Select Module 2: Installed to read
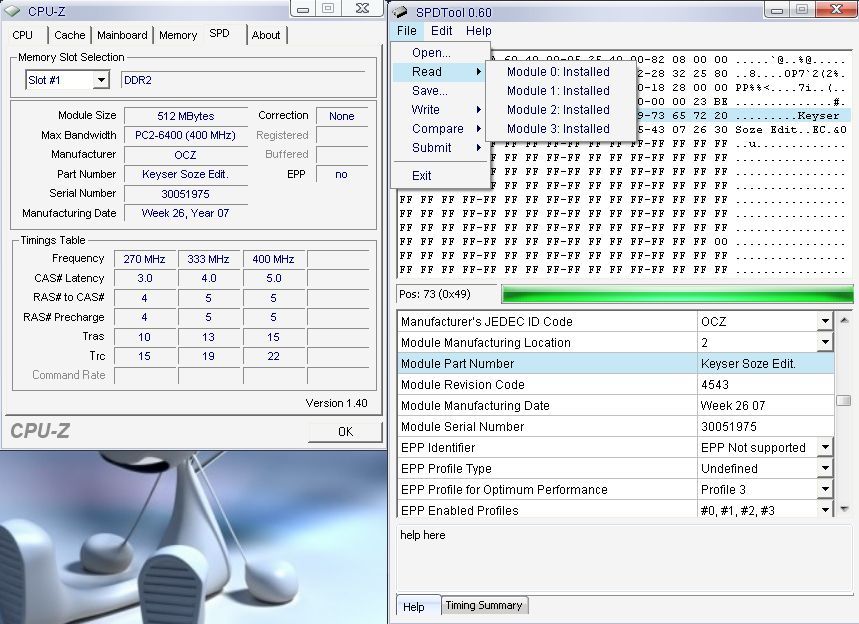 [560, 110]
